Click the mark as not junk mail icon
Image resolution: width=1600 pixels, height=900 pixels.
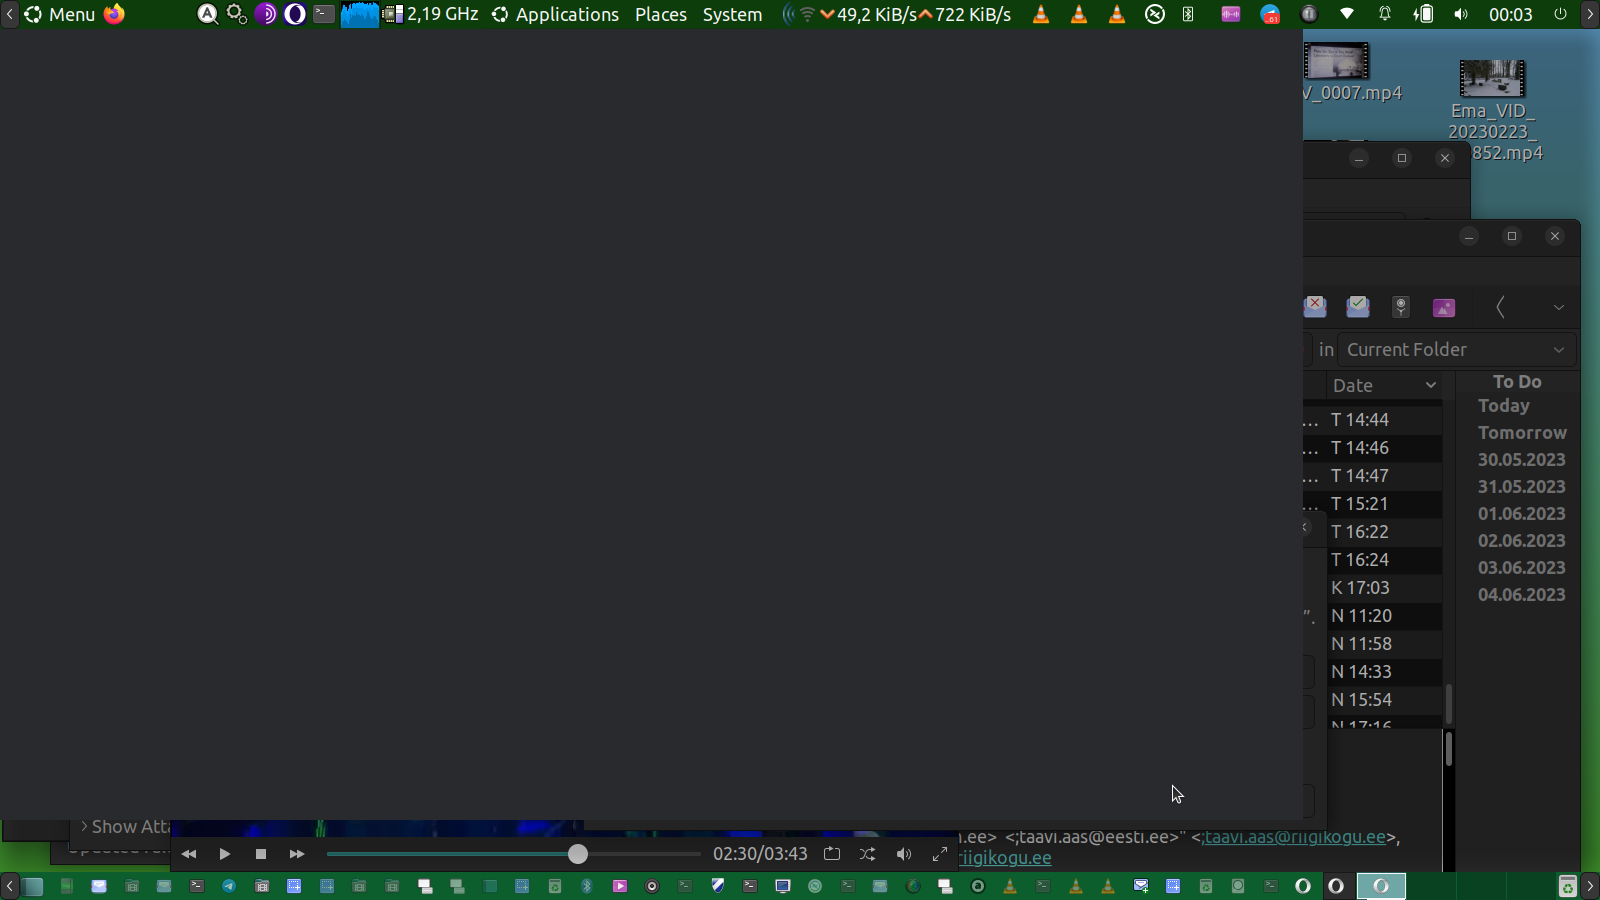coord(1358,306)
